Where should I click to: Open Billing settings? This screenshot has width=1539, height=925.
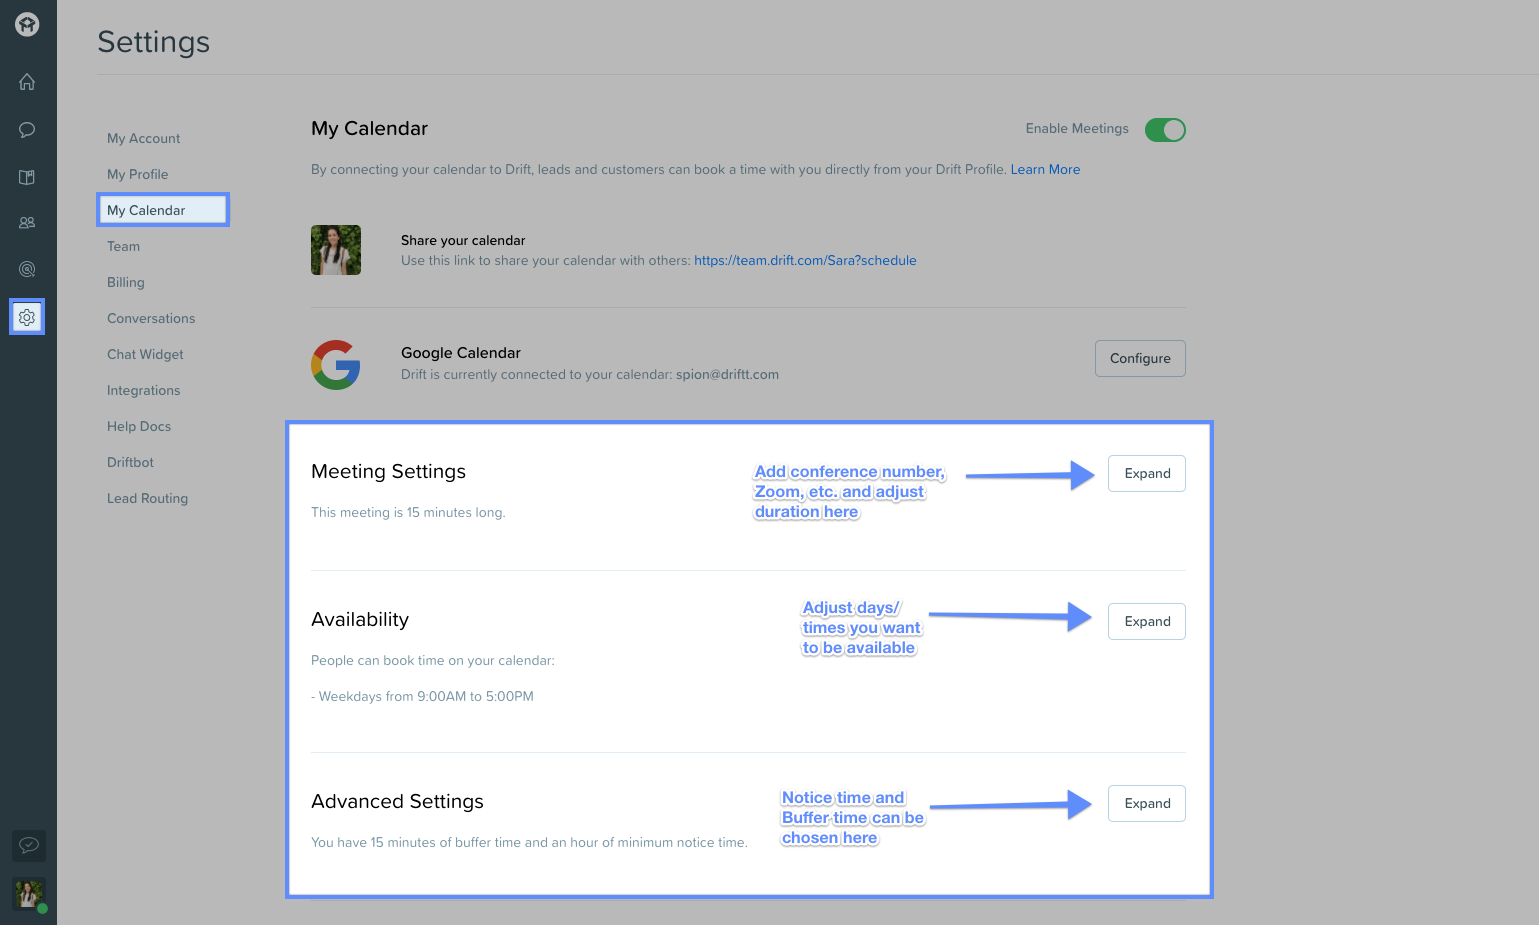(x=126, y=283)
